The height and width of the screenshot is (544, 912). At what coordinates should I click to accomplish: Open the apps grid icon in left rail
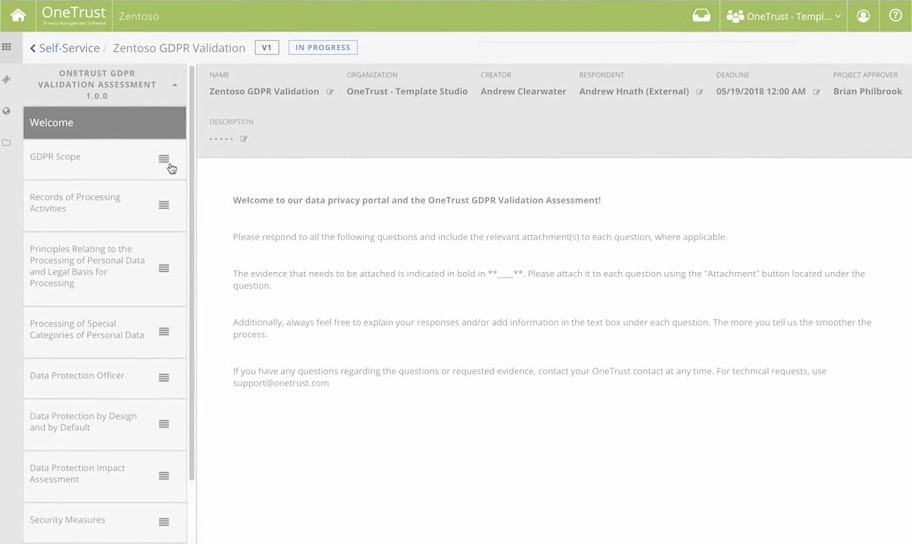coord(6,47)
